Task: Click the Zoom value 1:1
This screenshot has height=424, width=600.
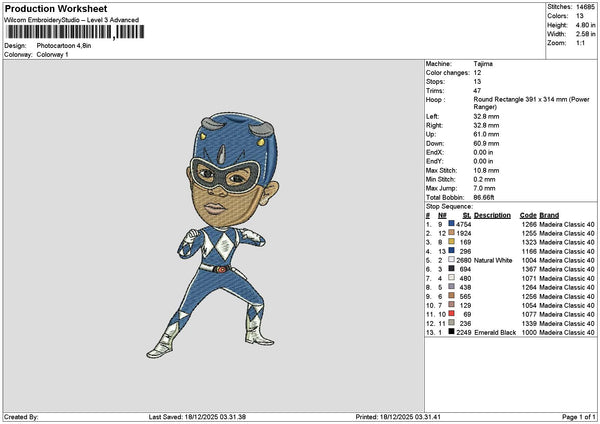Action: point(580,43)
